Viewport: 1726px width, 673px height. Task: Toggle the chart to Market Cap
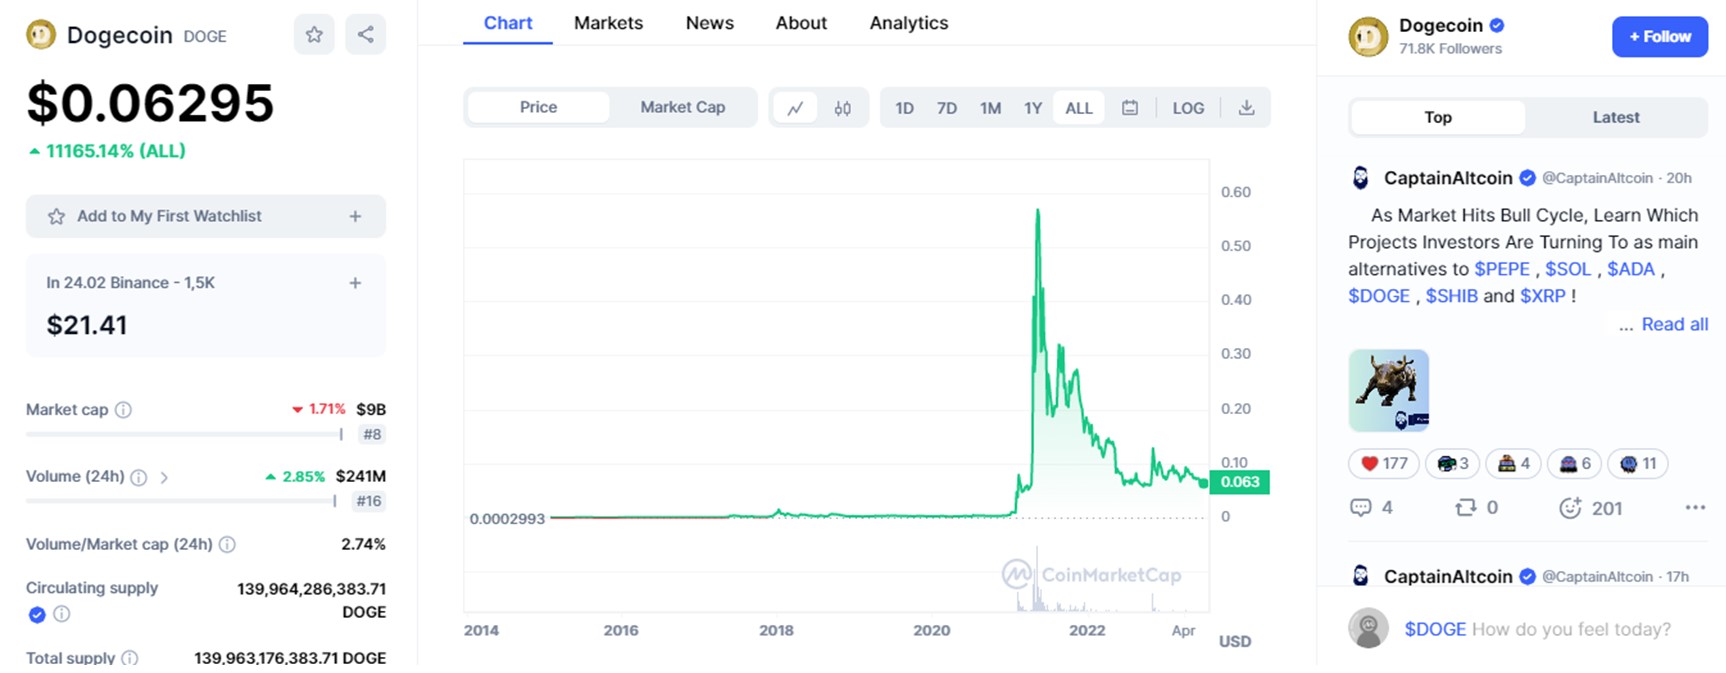(x=682, y=107)
